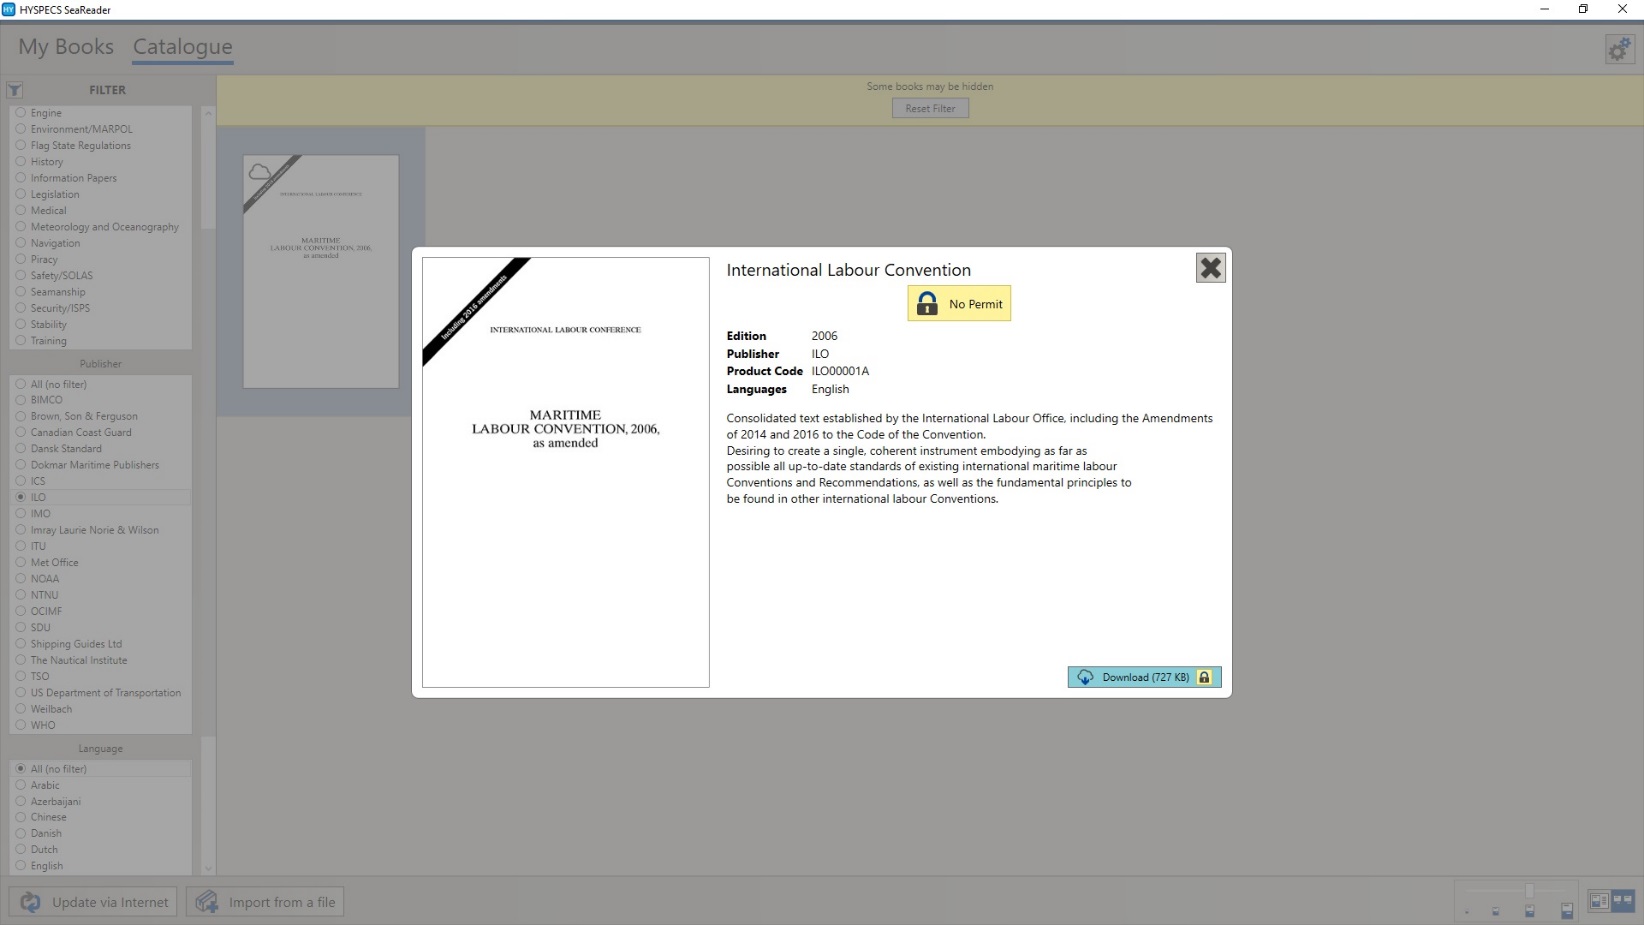
Task: Choose the second-smallest thumbnail size icon
Action: pos(1496,911)
